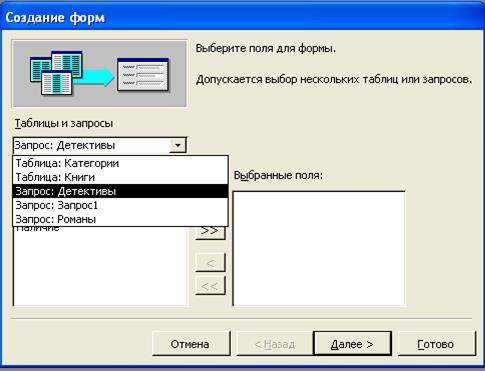Click the text Выберите поля для формы
Viewport: 485px width, 371px height.
pyautogui.click(x=266, y=49)
